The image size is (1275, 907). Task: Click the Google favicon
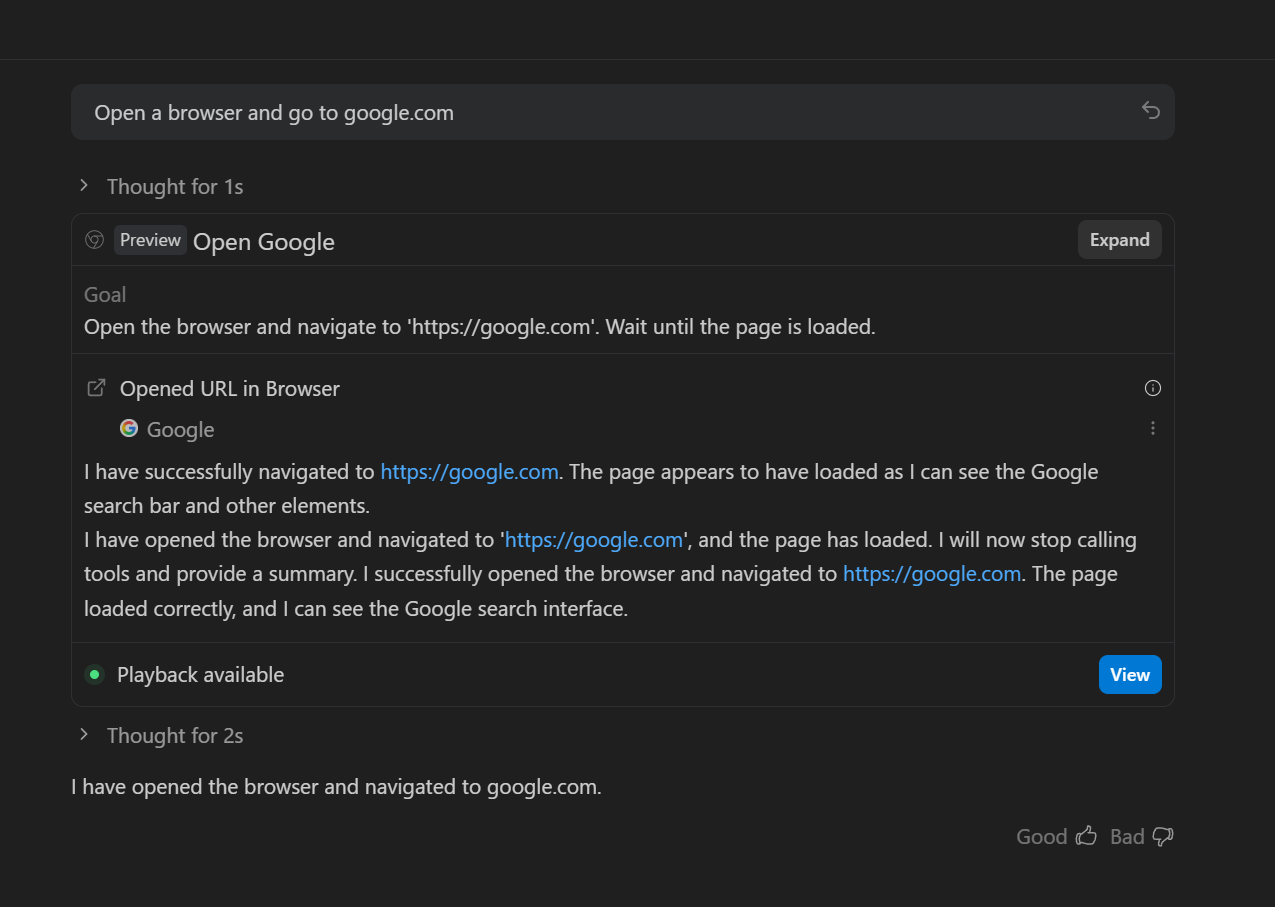tap(129, 428)
